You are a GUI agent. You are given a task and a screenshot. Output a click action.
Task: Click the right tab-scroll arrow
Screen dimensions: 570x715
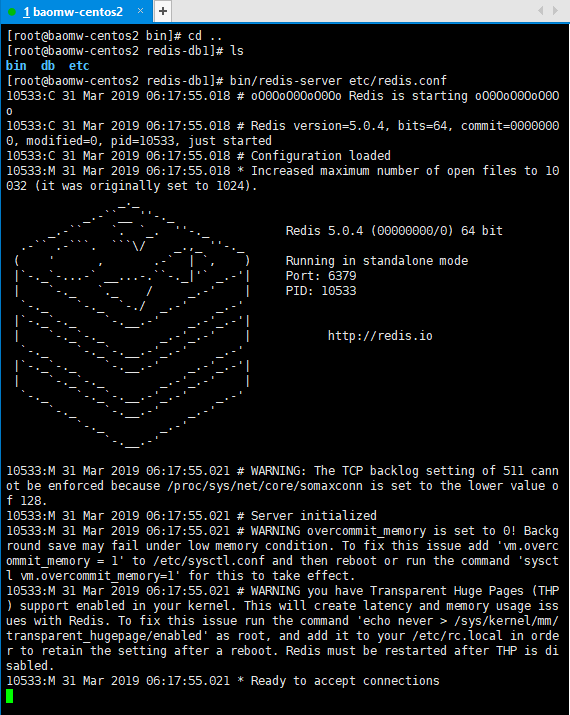pos(555,10)
